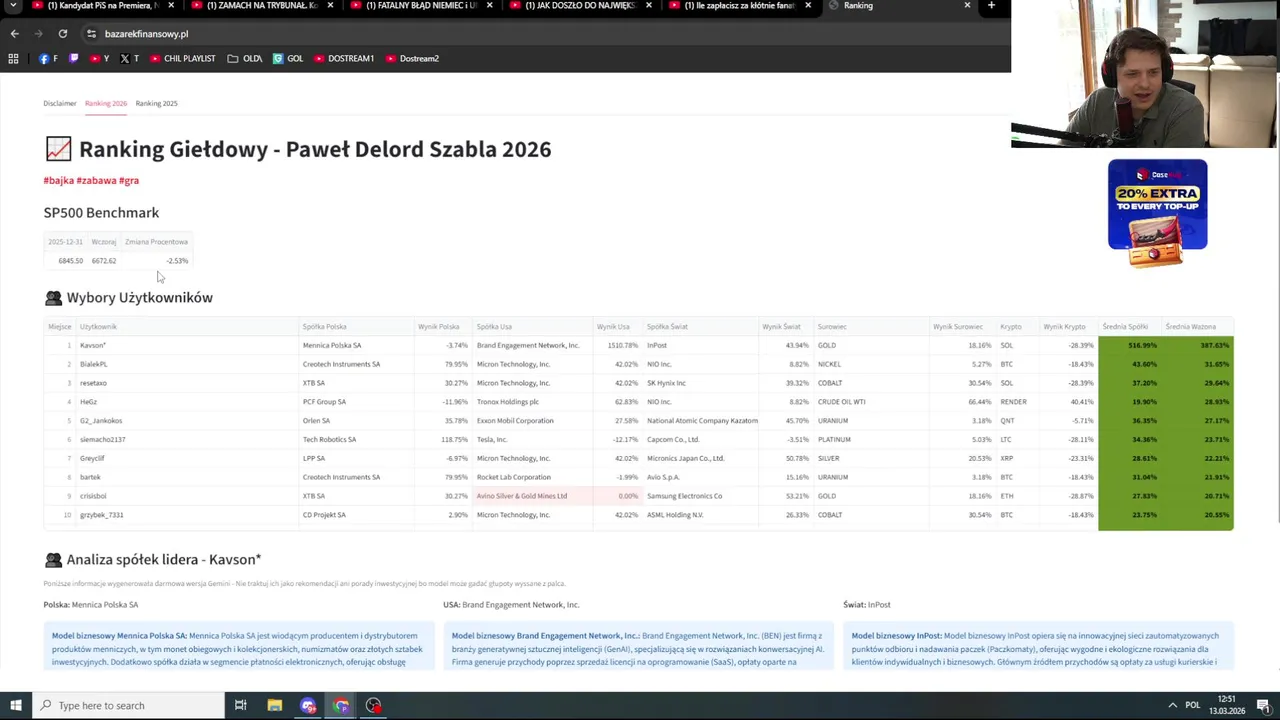
Task: Click site info icon in address bar
Action: pos(91,34)
